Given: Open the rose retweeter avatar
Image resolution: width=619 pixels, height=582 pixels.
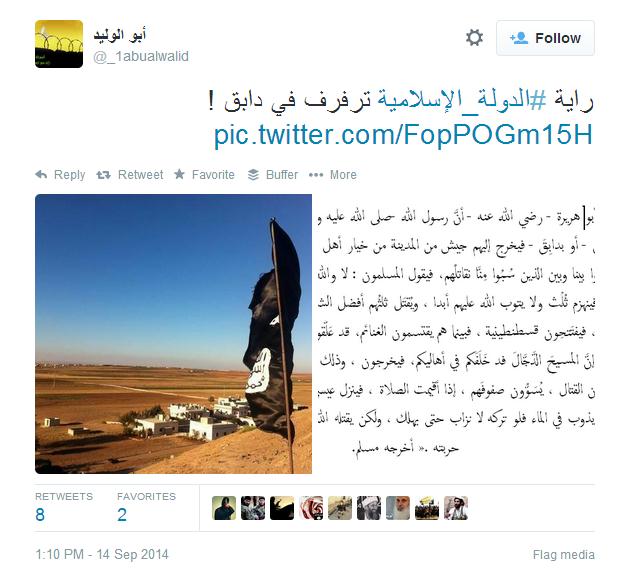Looking at the screenshot, I should coord(311,508).
